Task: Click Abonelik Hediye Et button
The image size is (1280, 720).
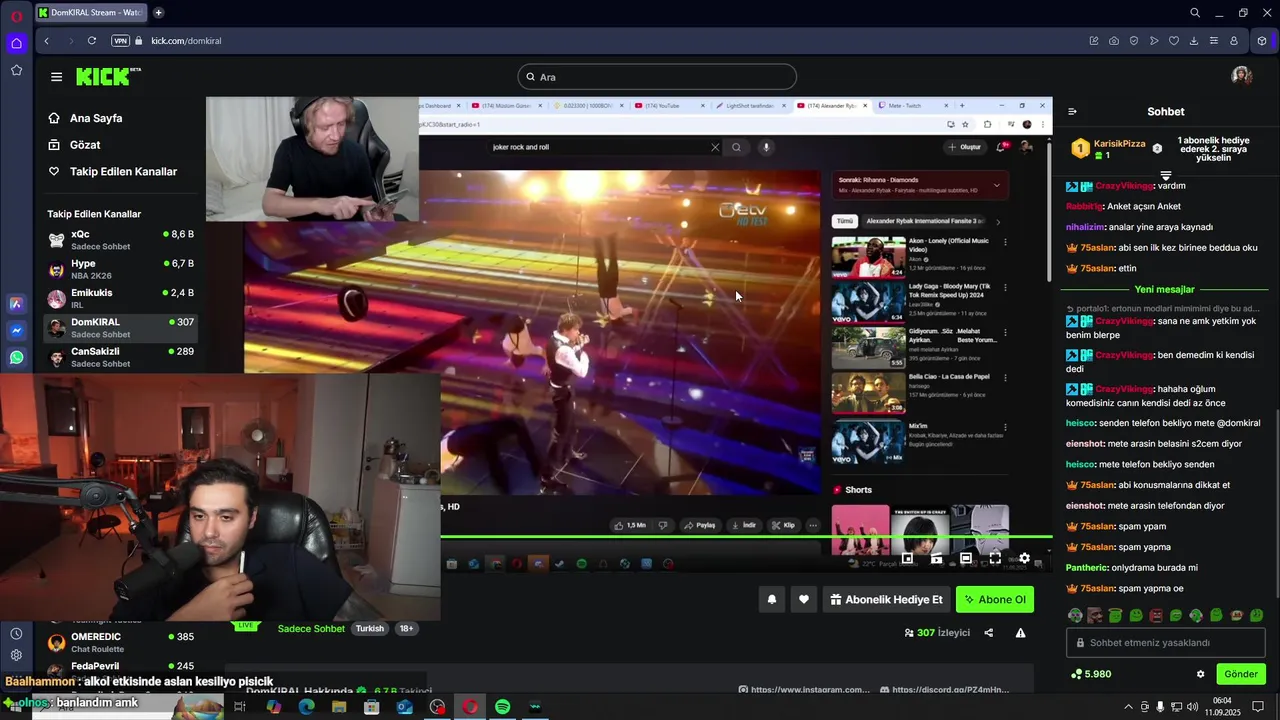Action: [886, 599]
